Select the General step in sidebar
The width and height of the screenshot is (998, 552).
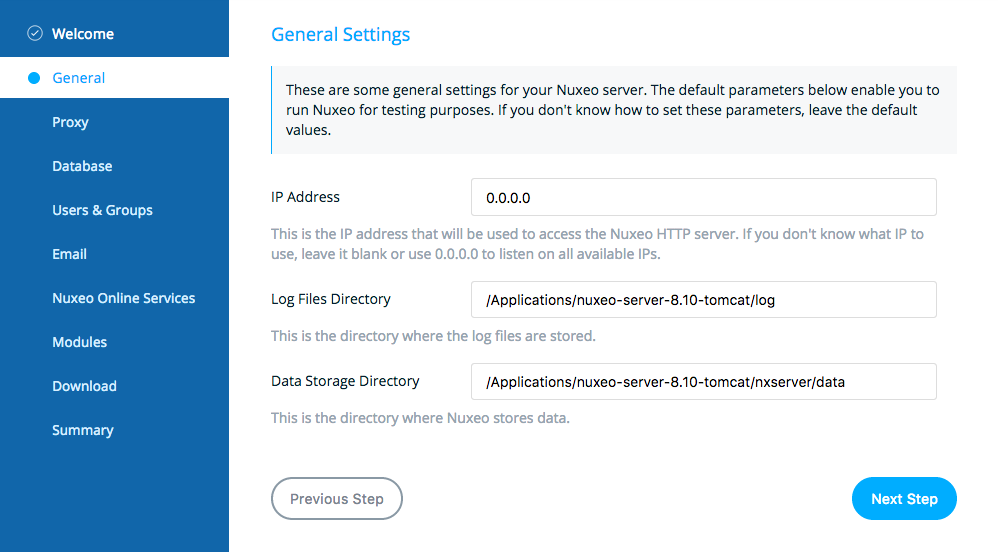point(115,78)
